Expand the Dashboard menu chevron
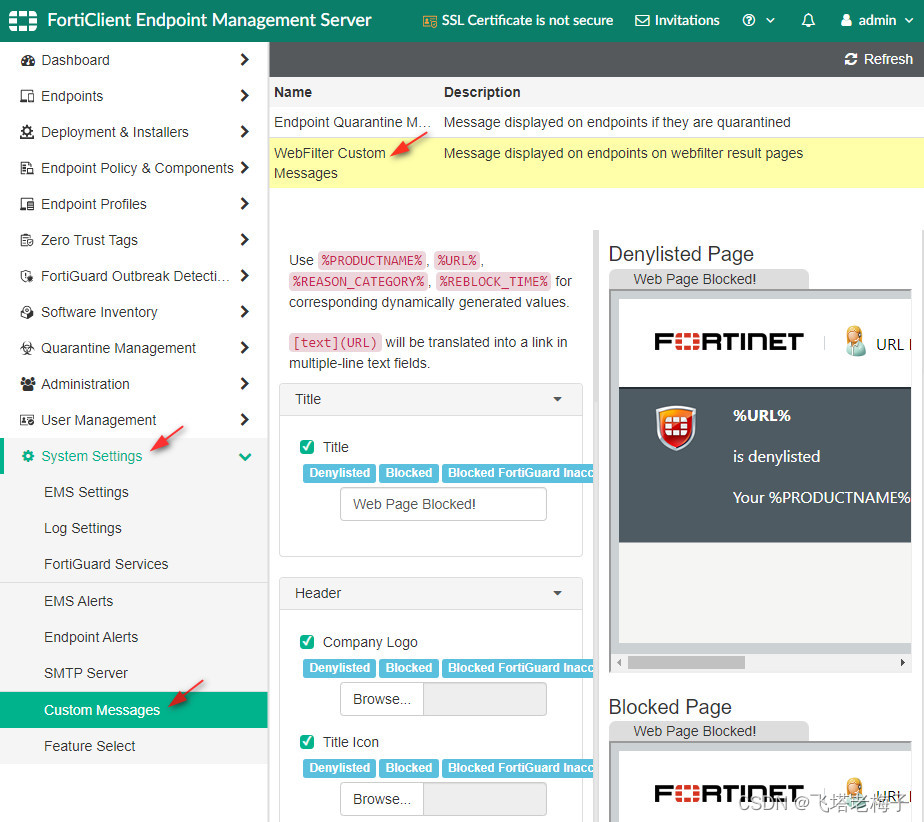This screenshot has width=924, height=822. (x=245, y=60)
